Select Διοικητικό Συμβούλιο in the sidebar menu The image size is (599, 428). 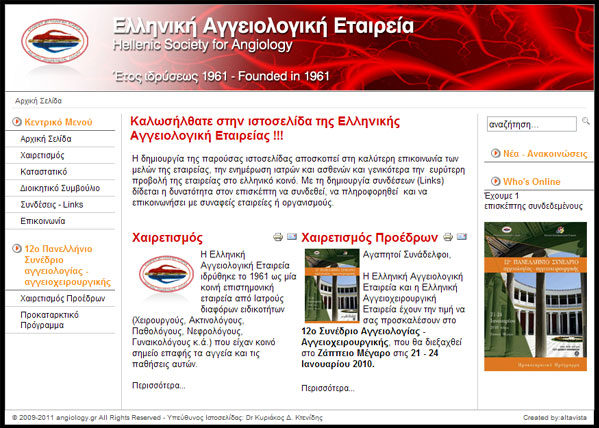(x=60, y=188)
